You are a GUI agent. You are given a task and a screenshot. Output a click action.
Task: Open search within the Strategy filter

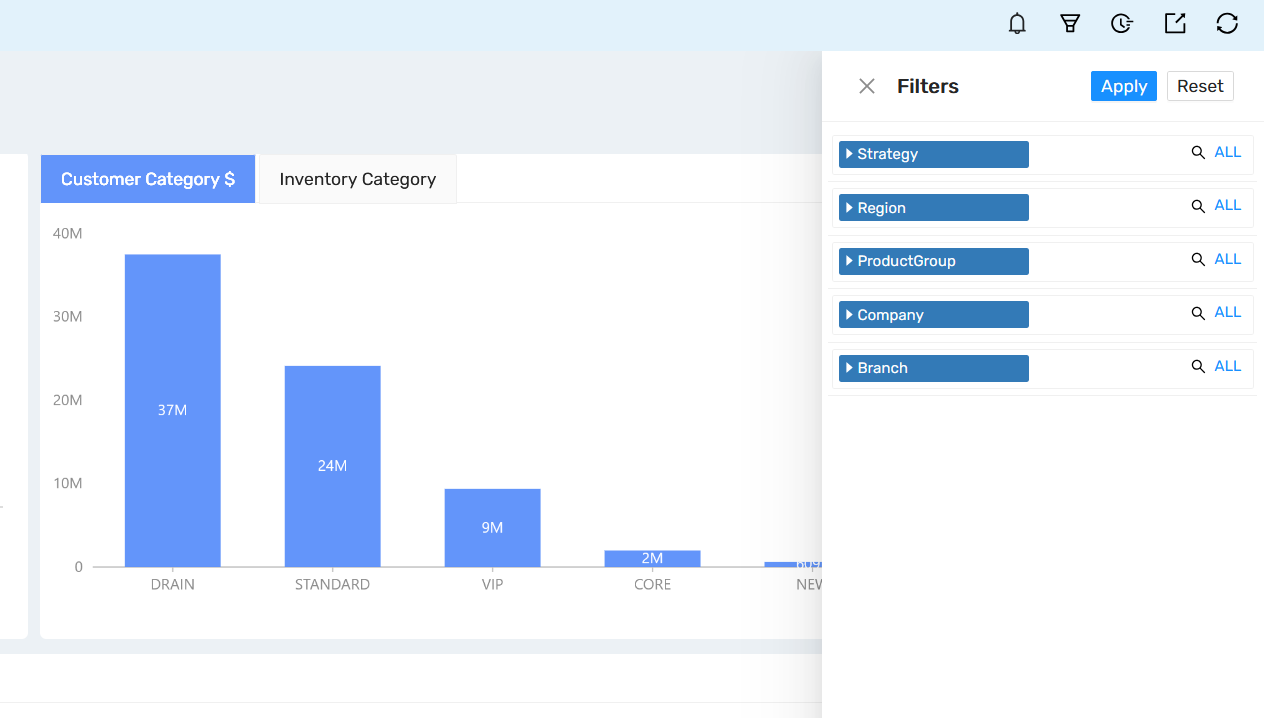[x=1198, y=151]
